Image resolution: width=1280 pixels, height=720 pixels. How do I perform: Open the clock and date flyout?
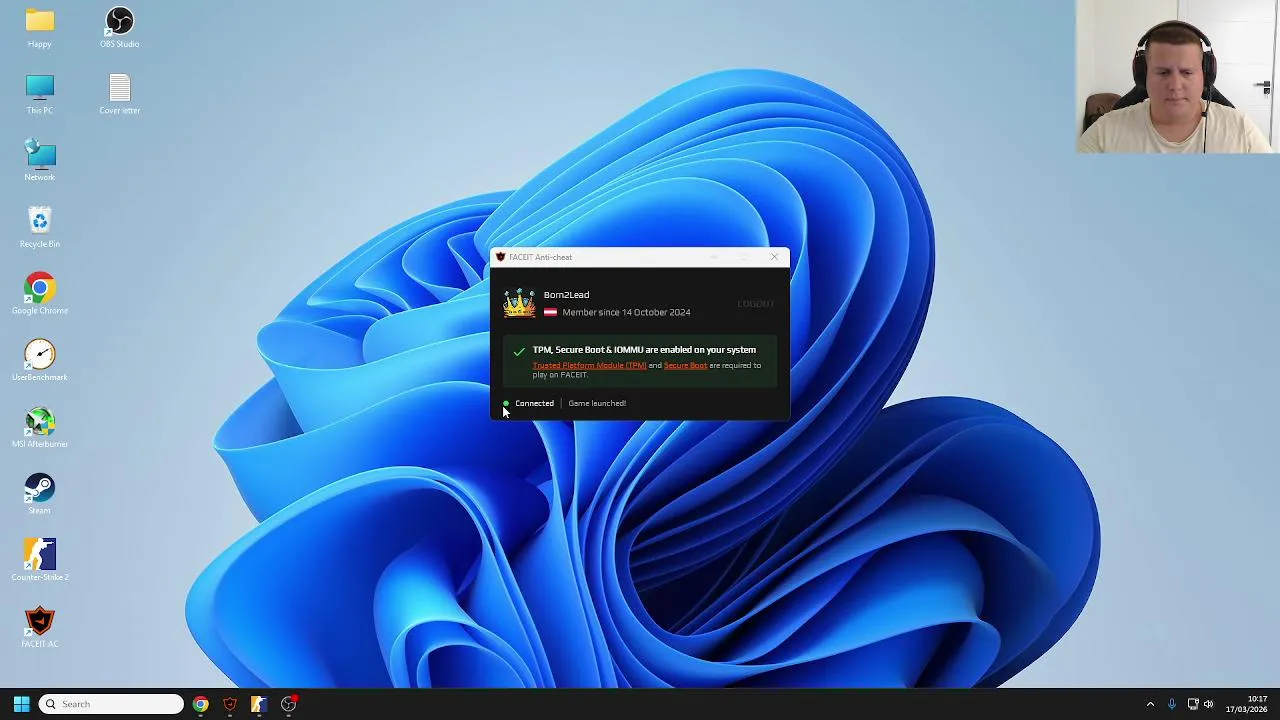pos(1247,704)
